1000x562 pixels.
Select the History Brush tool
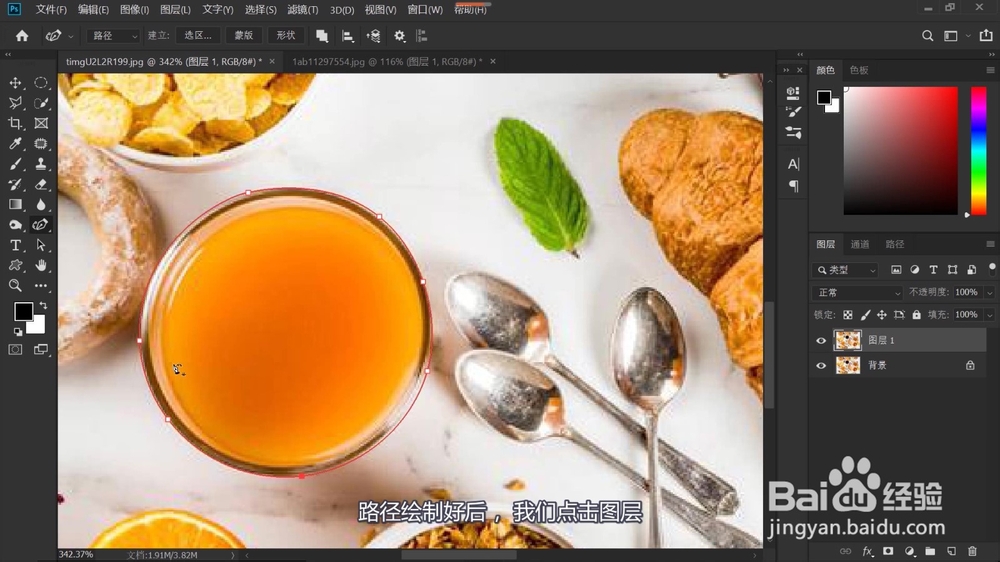(x=15, y=184)
